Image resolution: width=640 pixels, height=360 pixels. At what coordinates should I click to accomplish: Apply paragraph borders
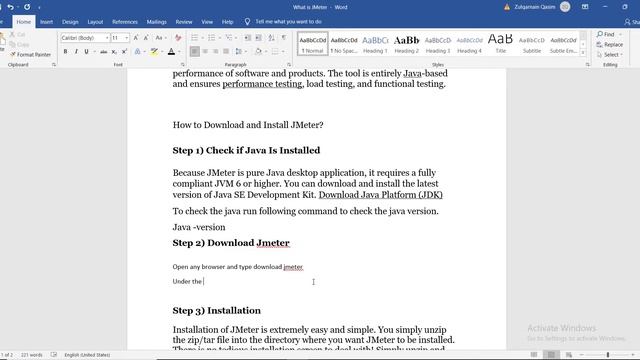coord(275,51)
